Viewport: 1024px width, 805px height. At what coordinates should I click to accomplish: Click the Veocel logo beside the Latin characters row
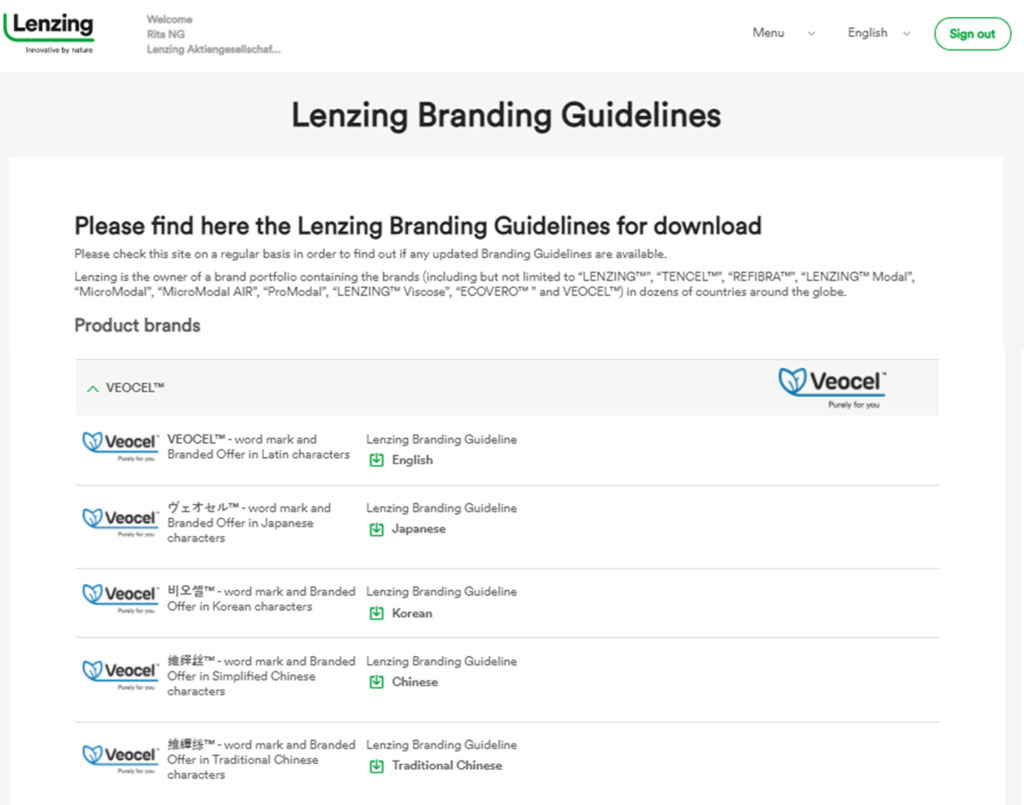coord(120,447)
